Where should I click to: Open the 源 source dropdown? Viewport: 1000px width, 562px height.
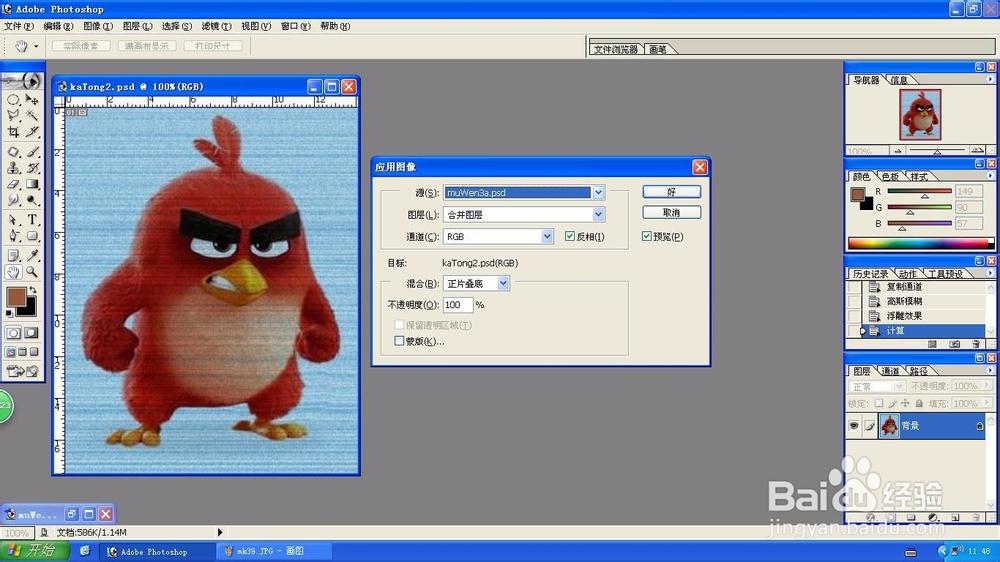click(598, 193)
